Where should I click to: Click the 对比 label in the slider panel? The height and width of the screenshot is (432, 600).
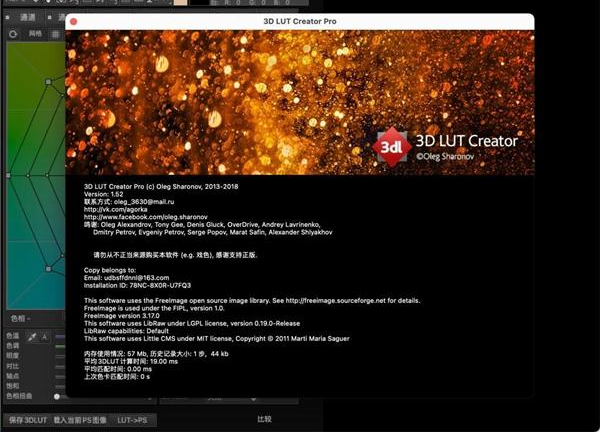point(13,366)
